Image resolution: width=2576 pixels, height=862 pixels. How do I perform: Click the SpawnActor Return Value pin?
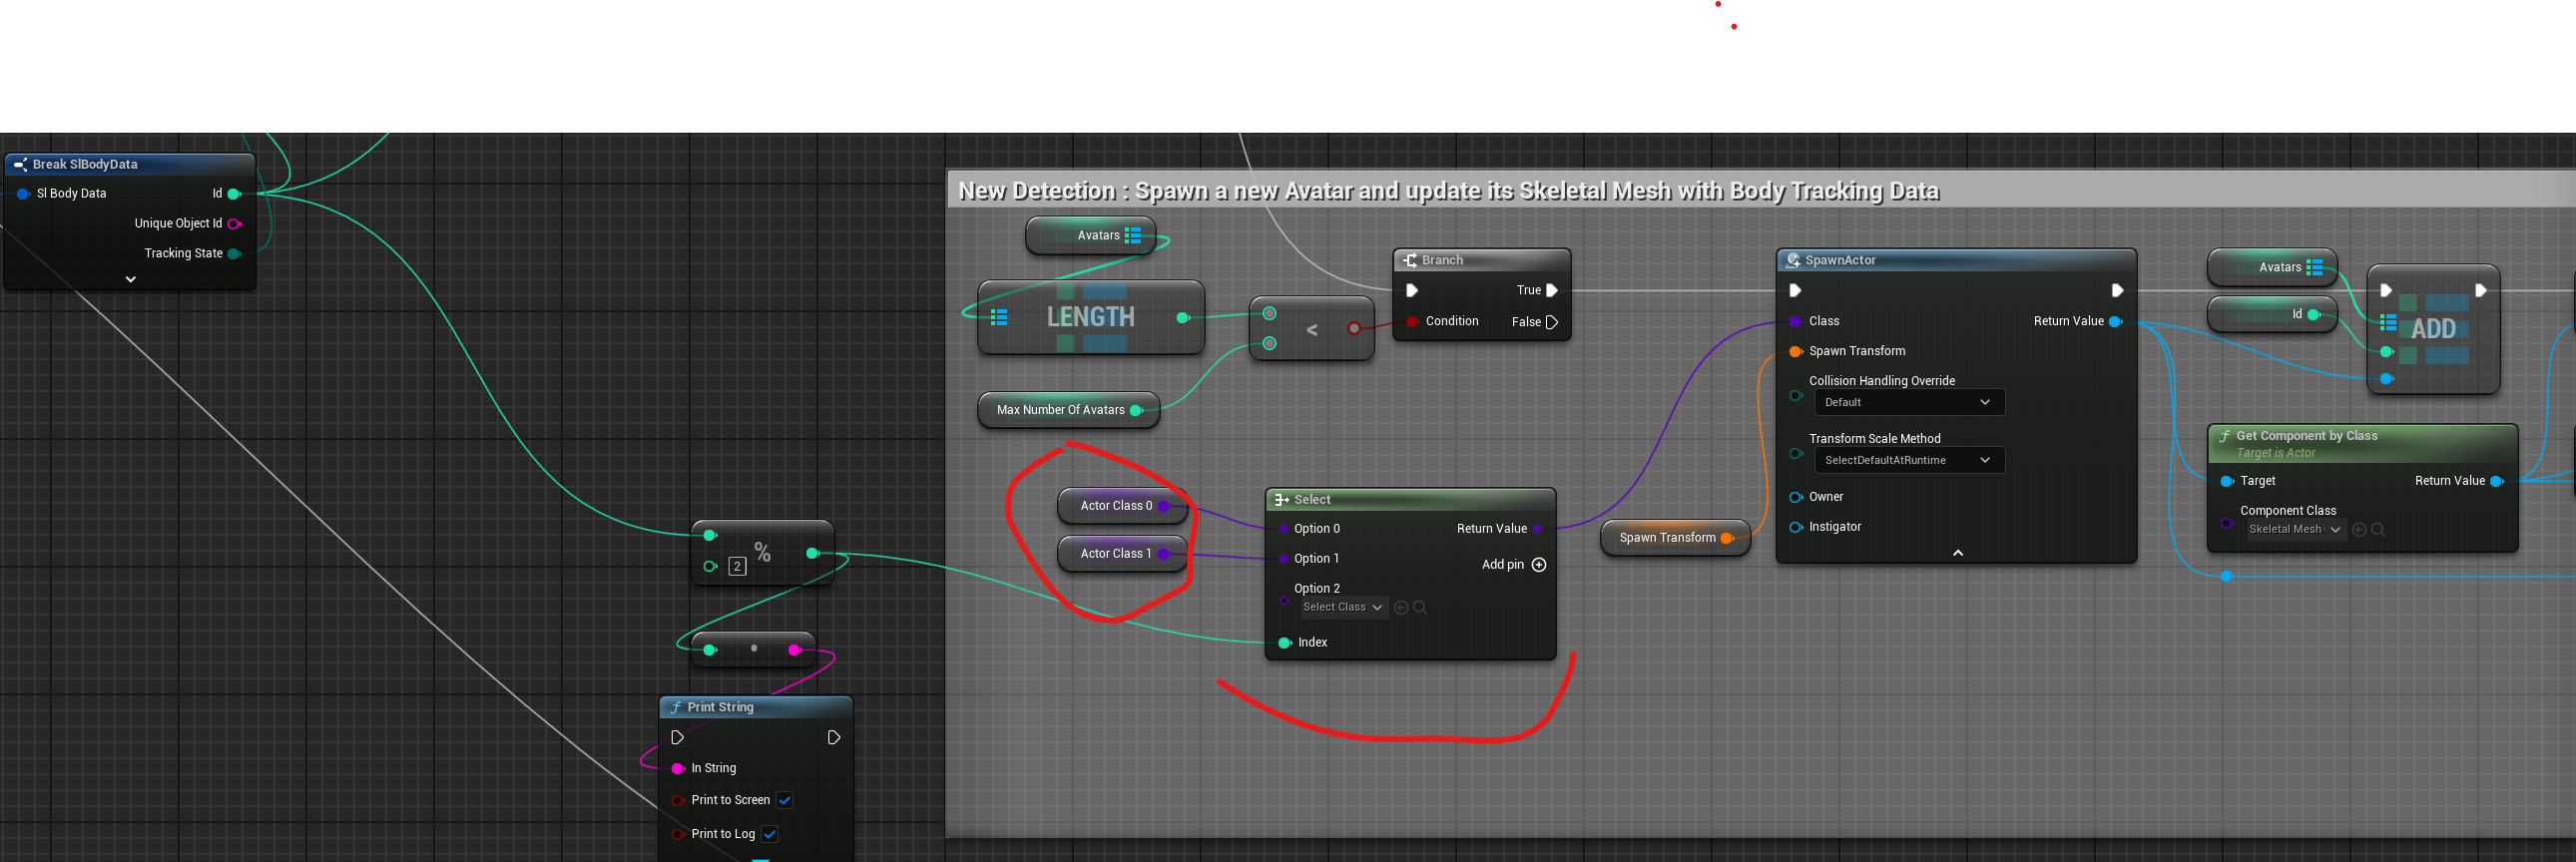[x=2115, y=321]
